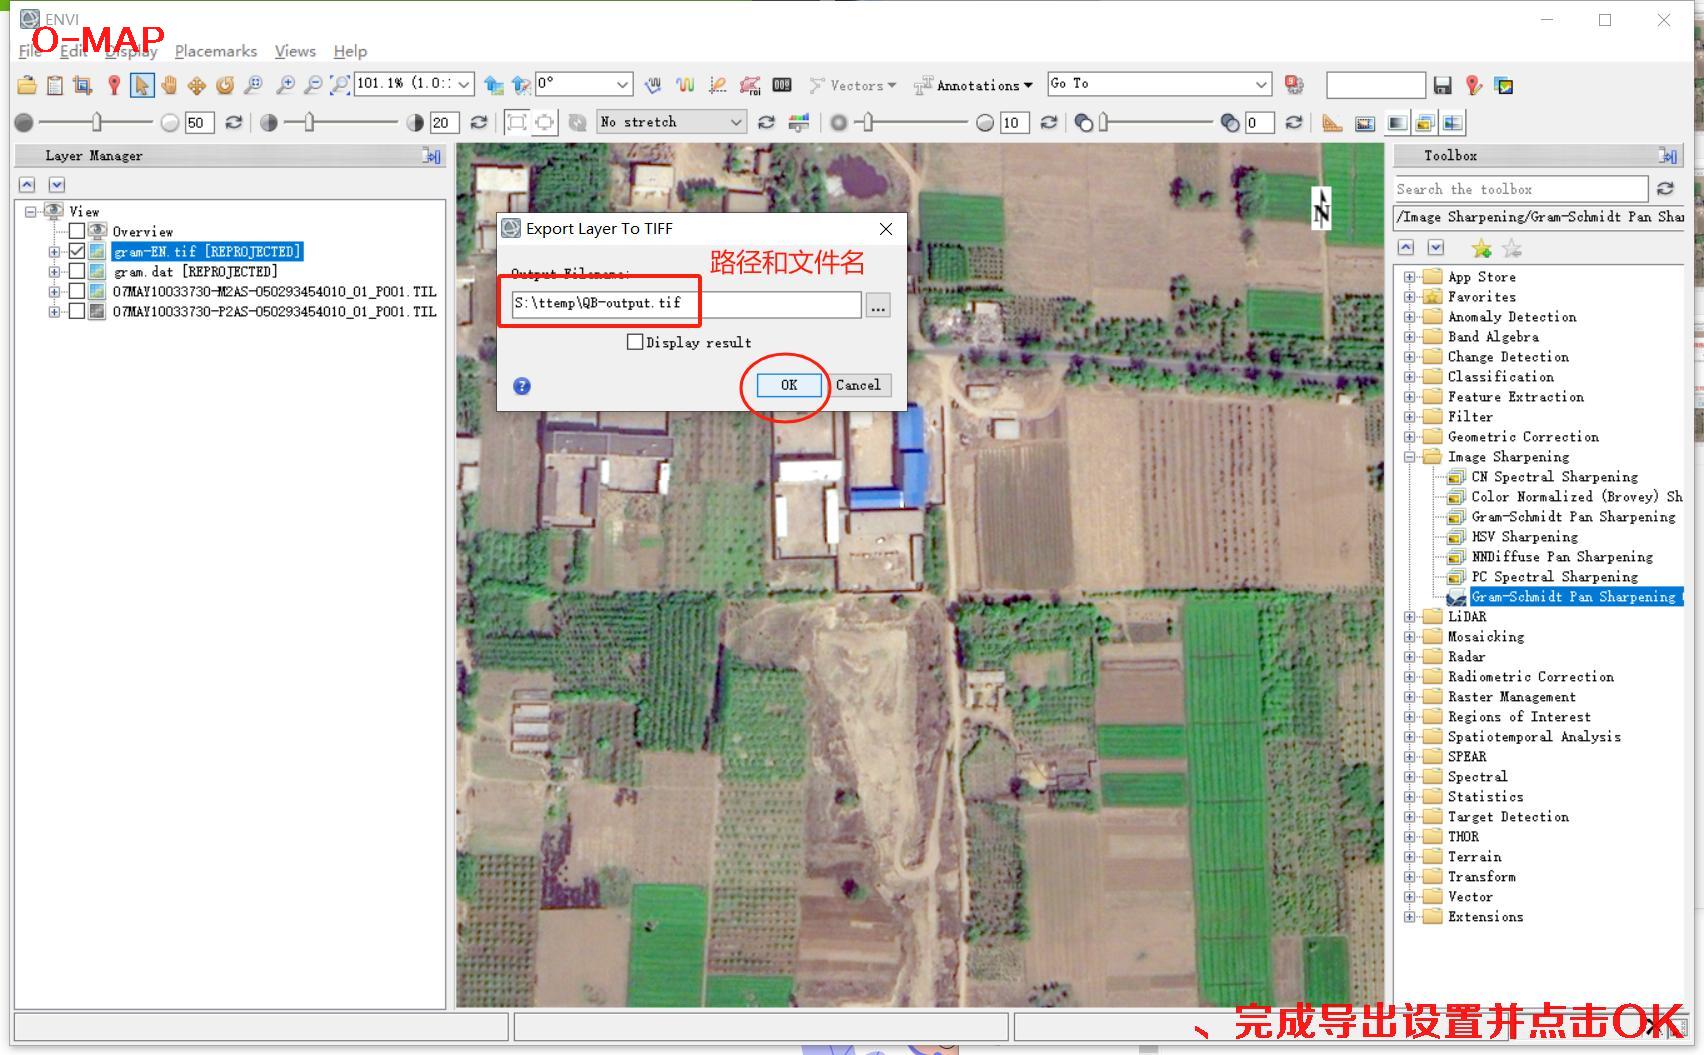The width and height of the screenshot is (1704, 1055).
Task: Open the ROI tool icon
Action: (749, 86)
